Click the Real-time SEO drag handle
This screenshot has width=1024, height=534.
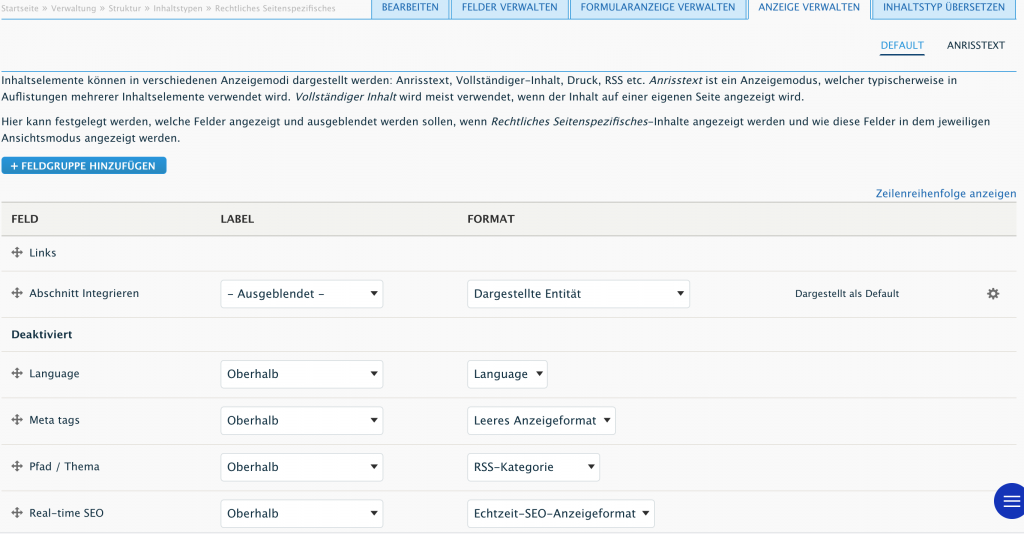tap(17, 513)
